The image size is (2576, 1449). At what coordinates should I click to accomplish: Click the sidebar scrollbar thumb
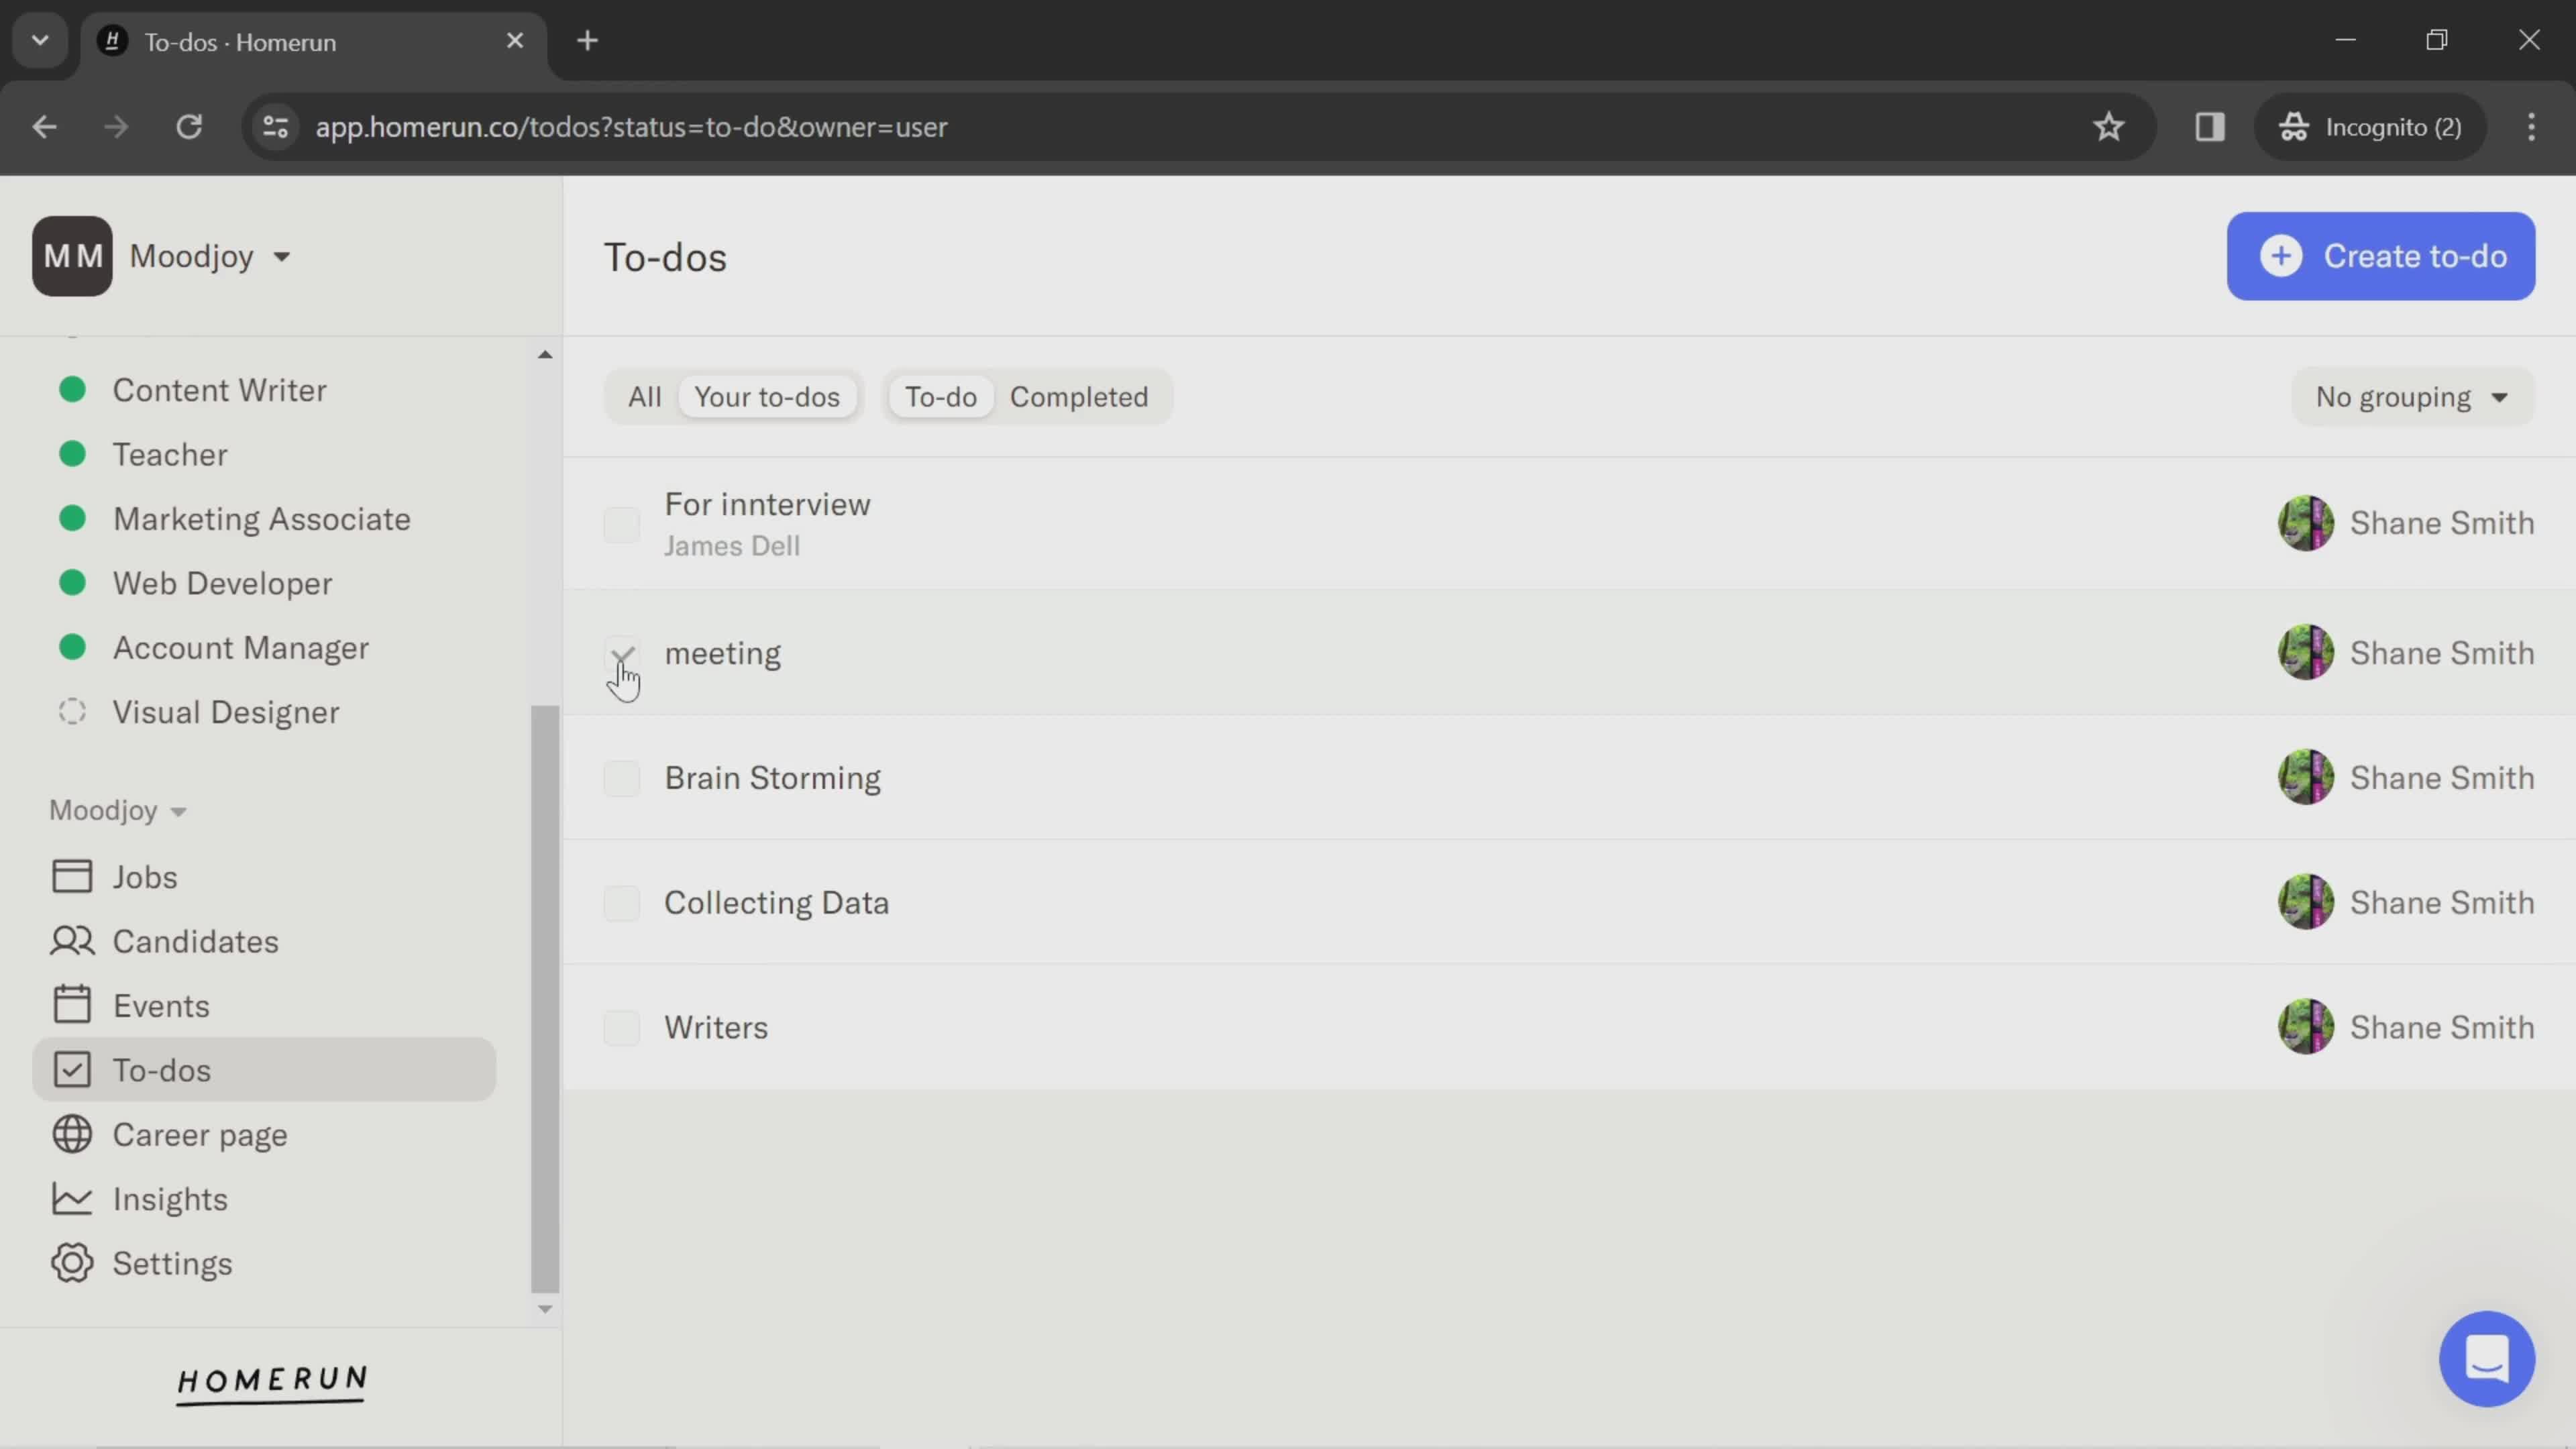point(545,998)
